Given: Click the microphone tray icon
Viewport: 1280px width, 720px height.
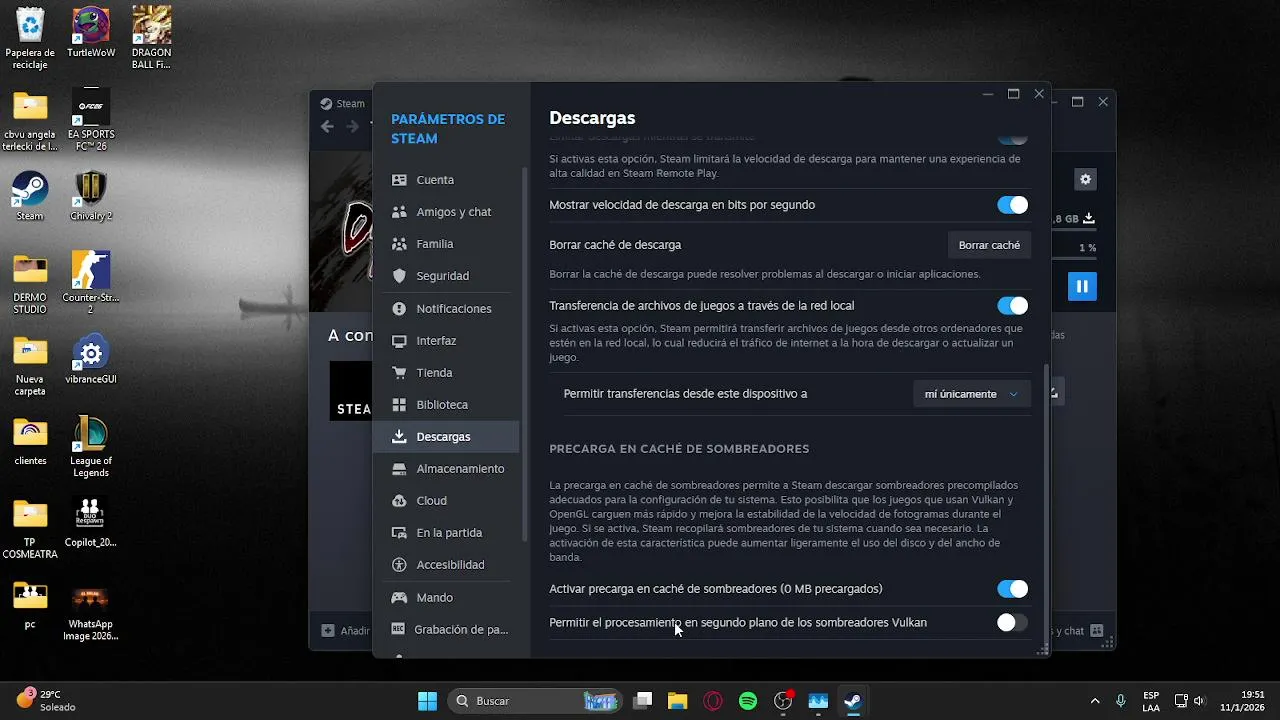Looking at the screenshot, I should [1121, 701].
